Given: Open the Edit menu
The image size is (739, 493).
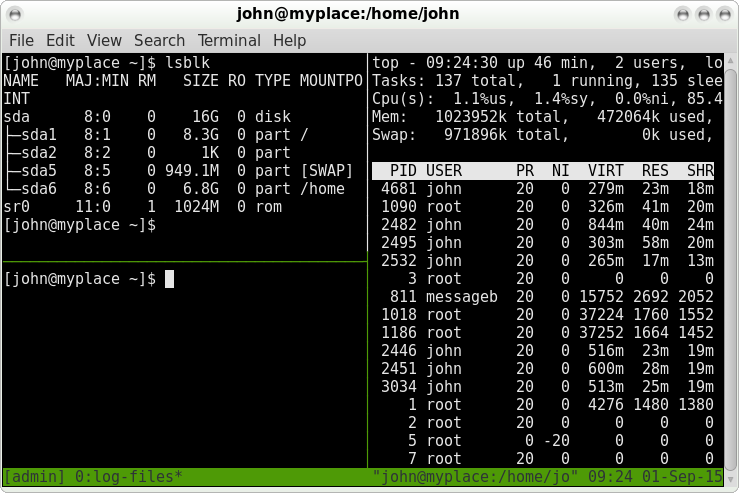Looking at the screenshot, I should click(60, 40).
